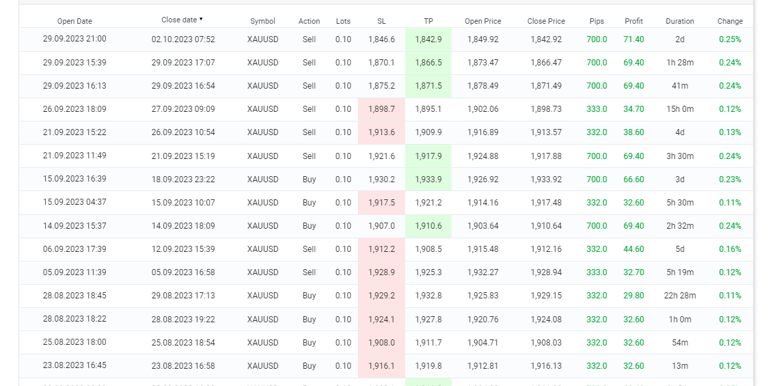
Task: Click highlighted TP cell 1,871.5
Action: (429, 86)
